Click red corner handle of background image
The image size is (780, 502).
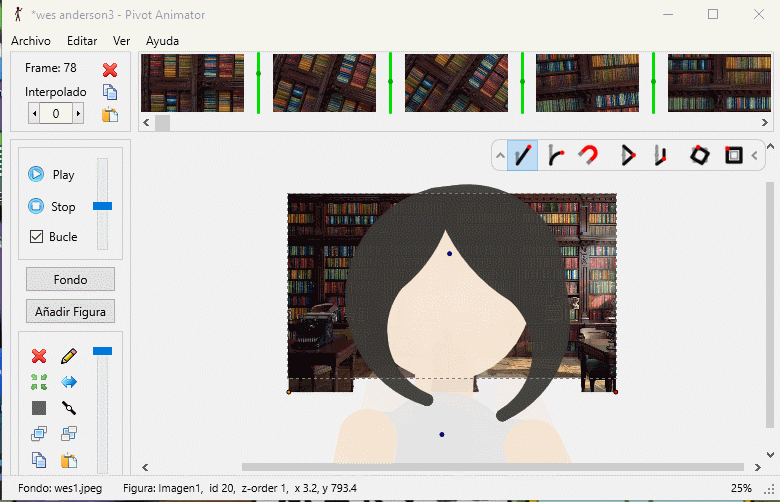pyautogui.click(x=616, y=393)
